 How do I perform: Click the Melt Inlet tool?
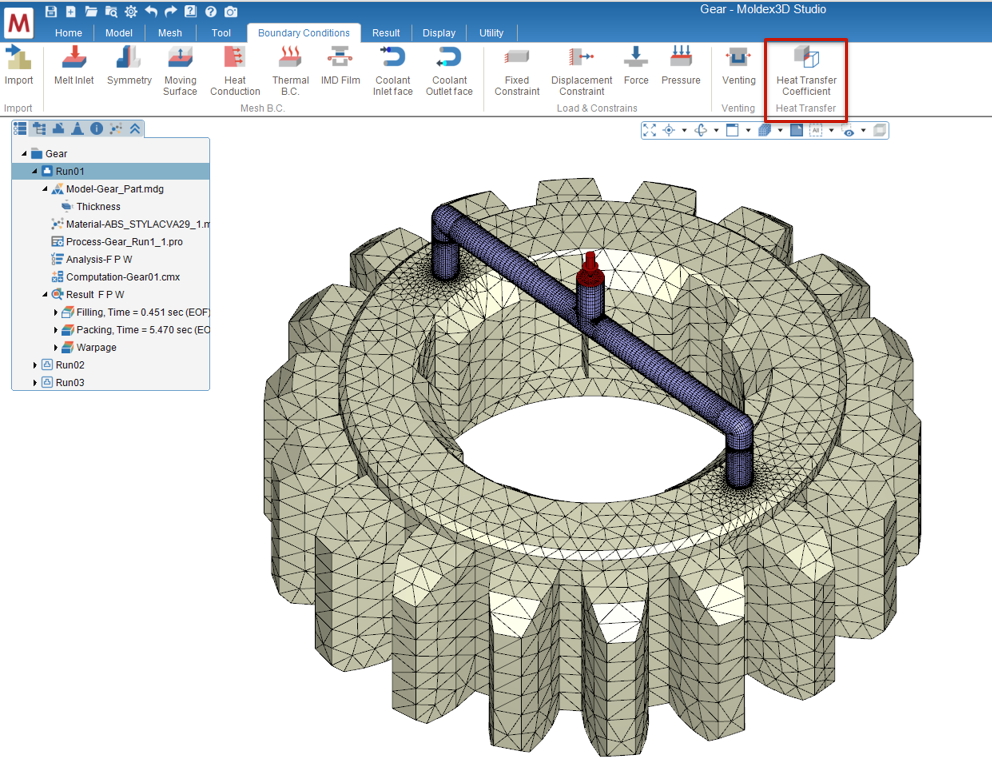74,66
